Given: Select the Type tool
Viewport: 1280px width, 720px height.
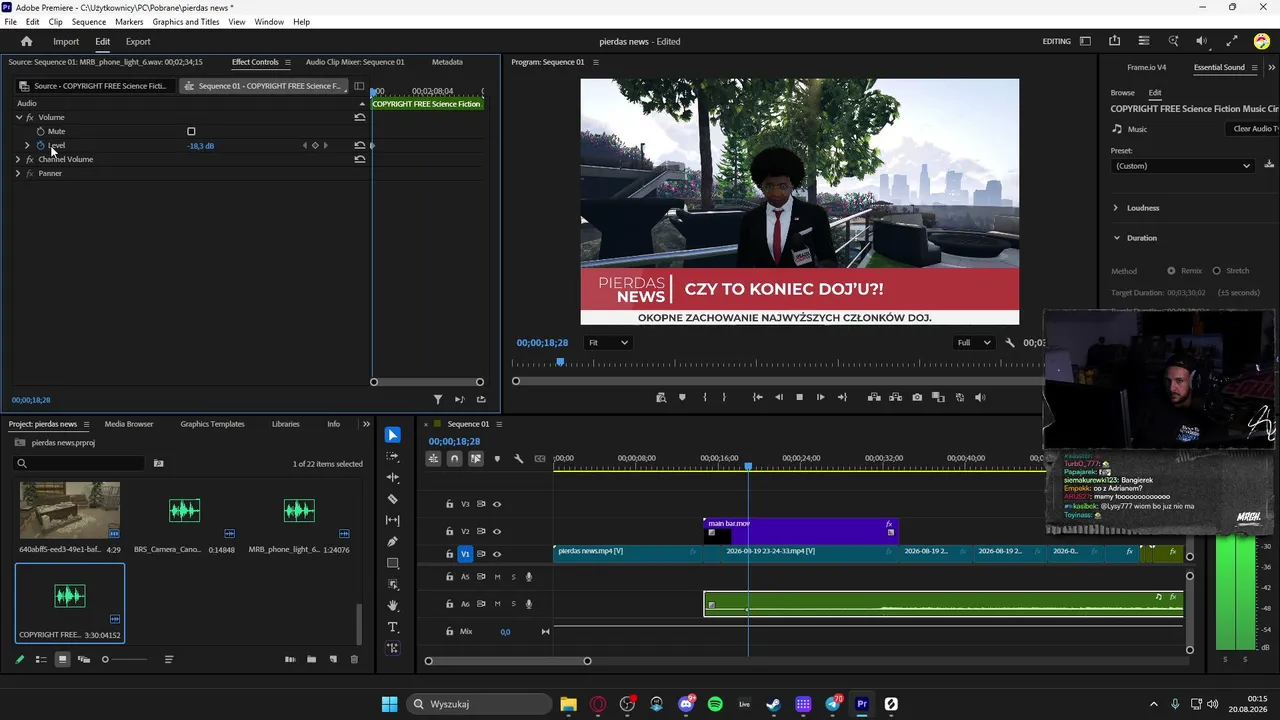Looking at the screenshot, I should [x=392, y=627].
